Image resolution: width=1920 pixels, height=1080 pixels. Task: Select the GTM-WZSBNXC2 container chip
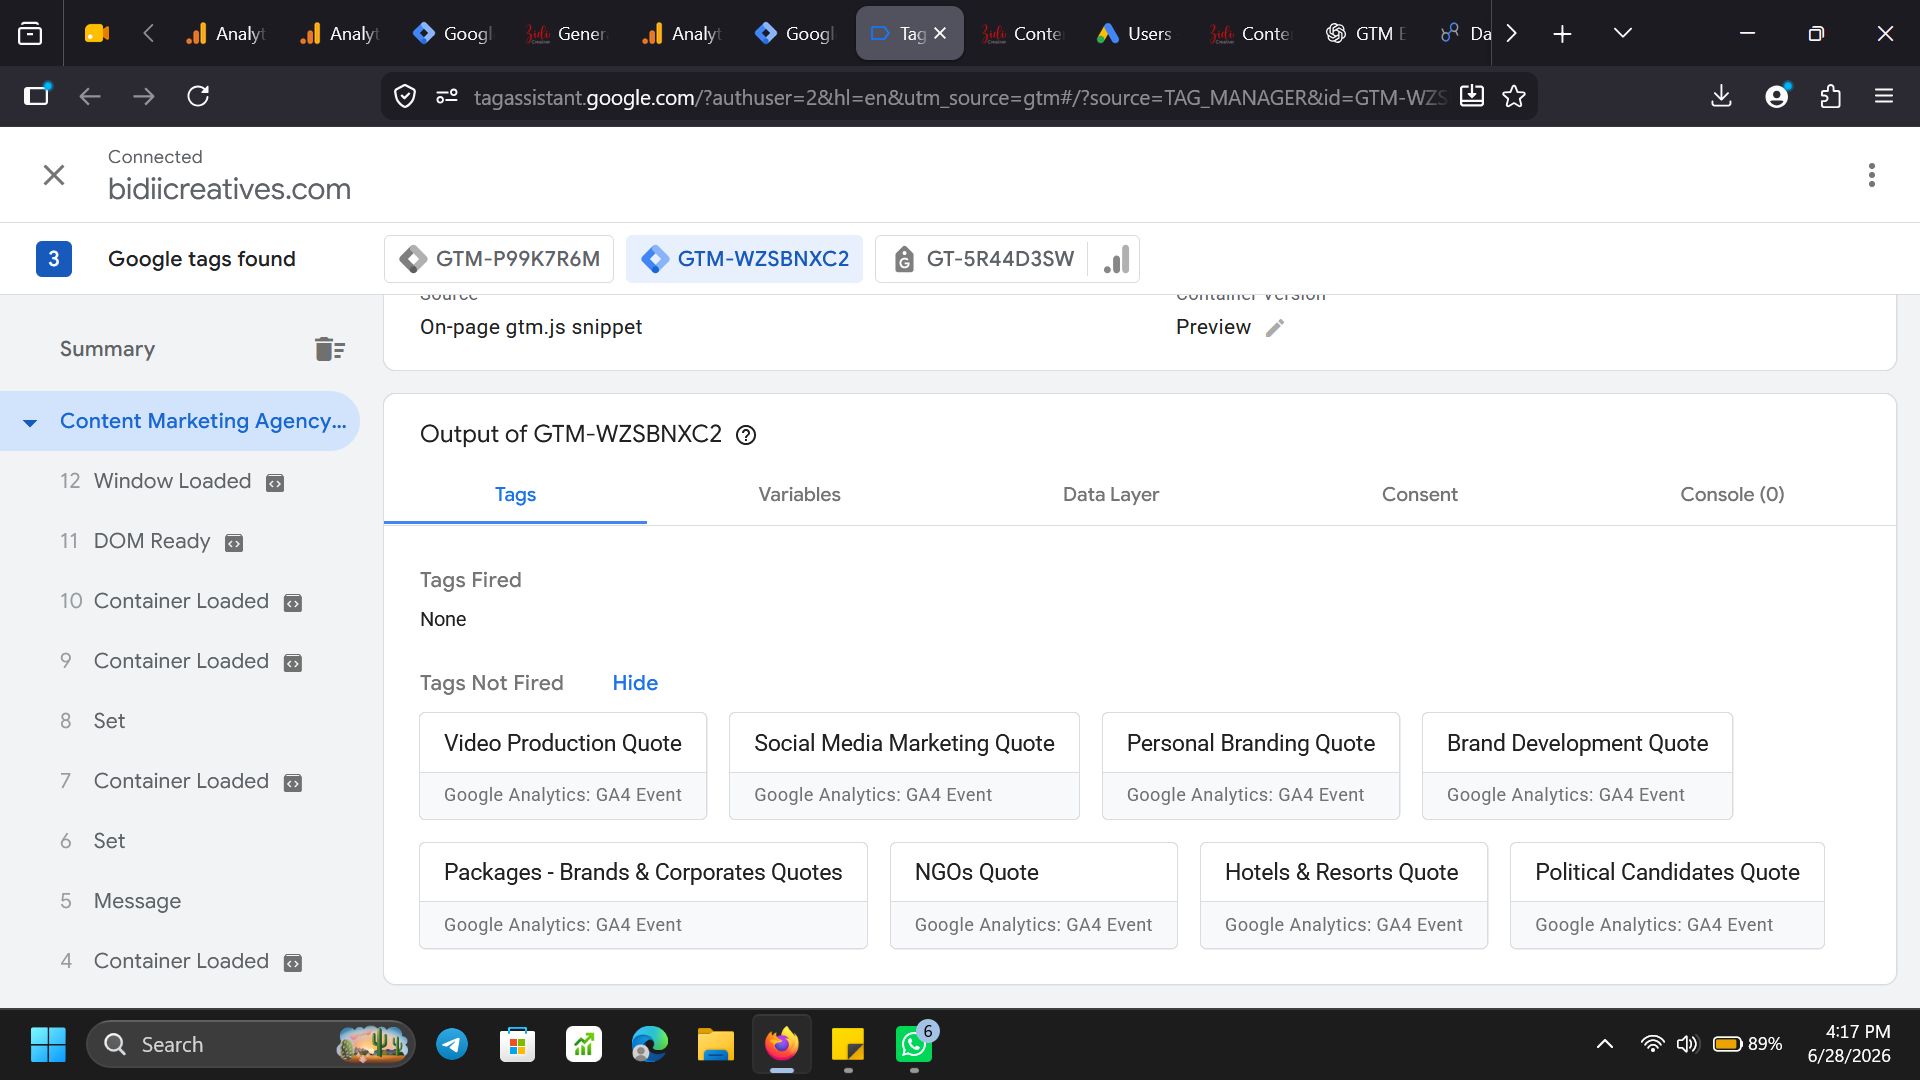tap(744, 259)
